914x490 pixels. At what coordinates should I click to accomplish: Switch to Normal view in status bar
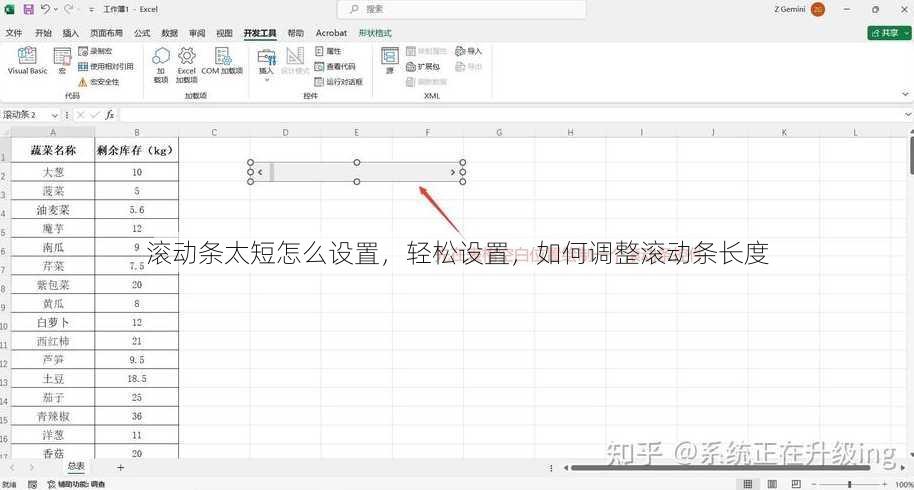747,484
